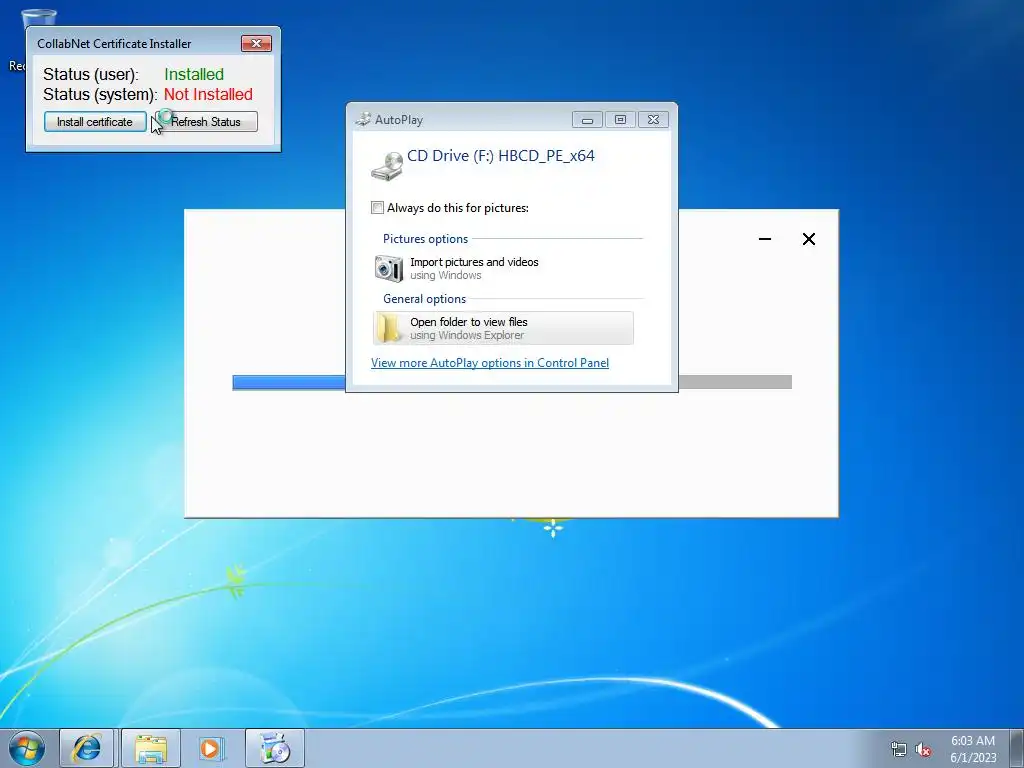This screenshot has height=768, width=1024.
Task: Close the AutoPlay dialog
Action: pos(653,120)
